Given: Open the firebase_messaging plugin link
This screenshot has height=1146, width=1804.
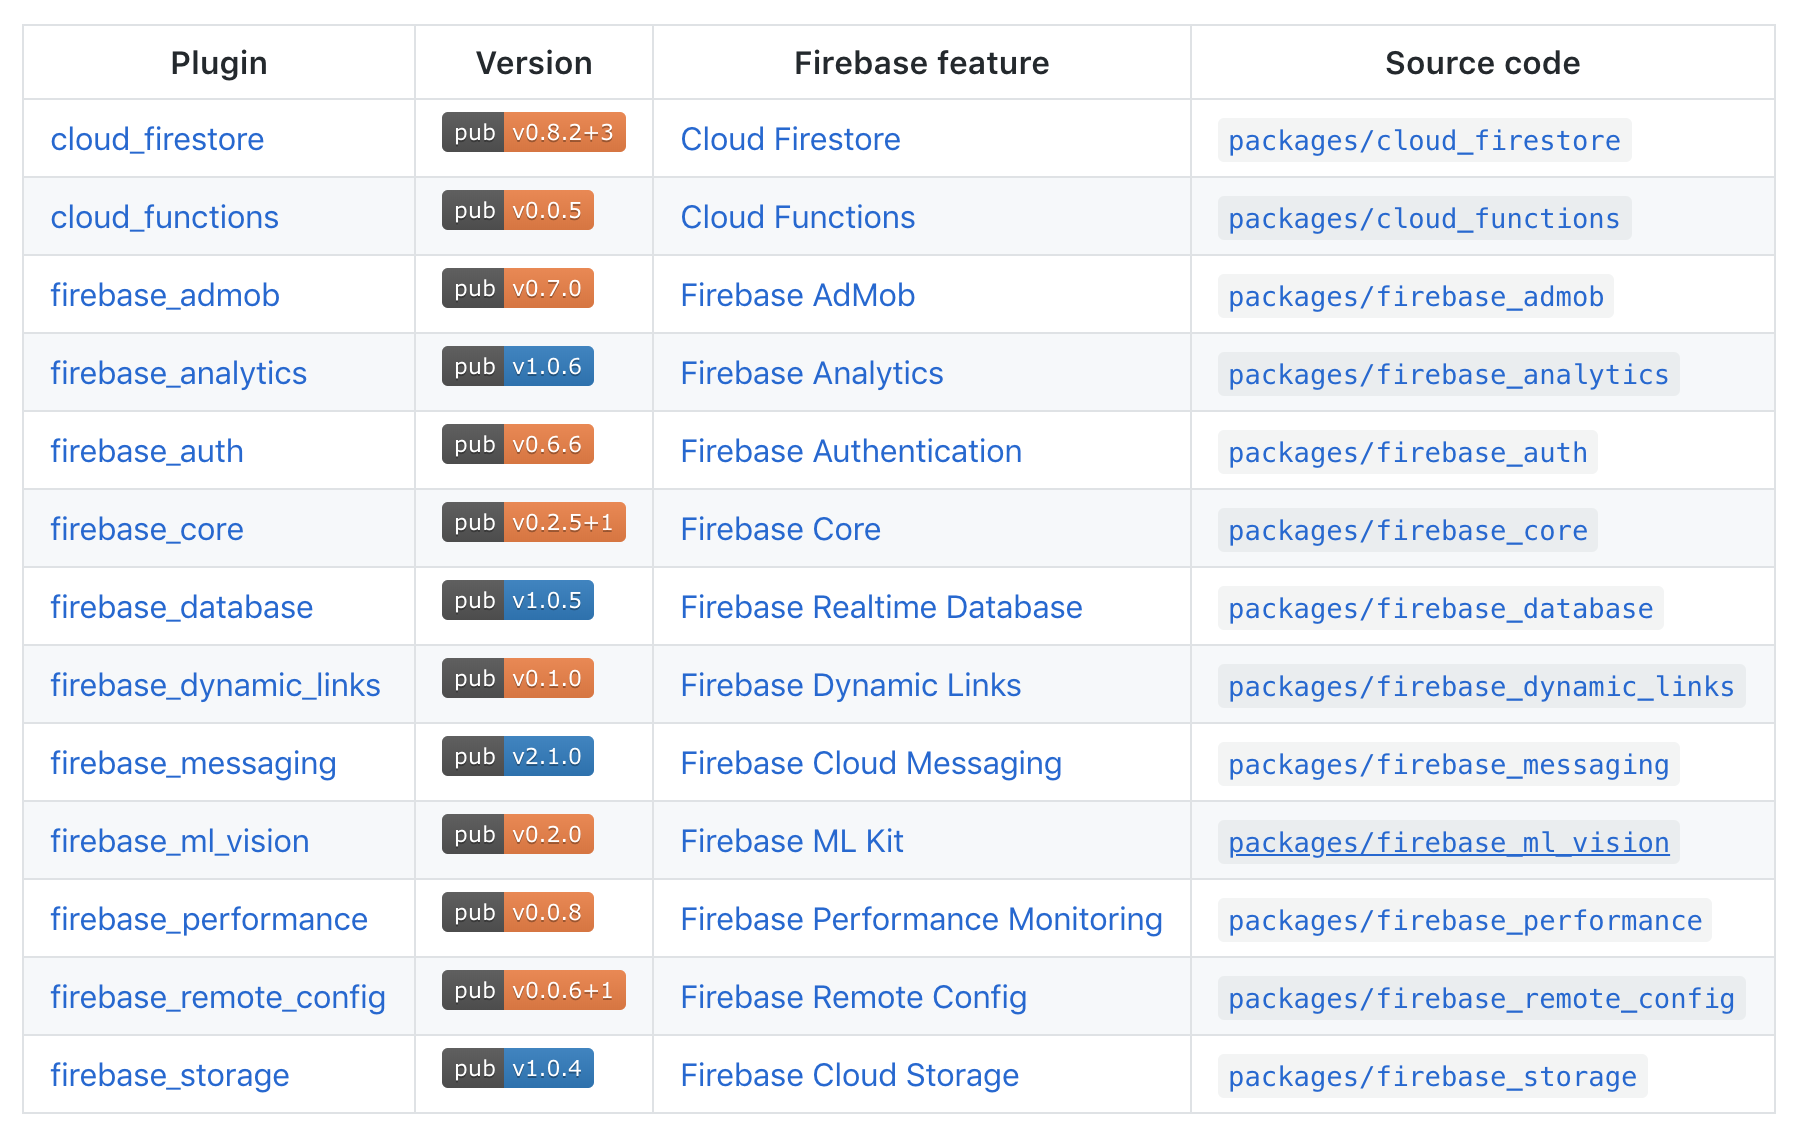Looking at the screenshot, I should 193,763.
